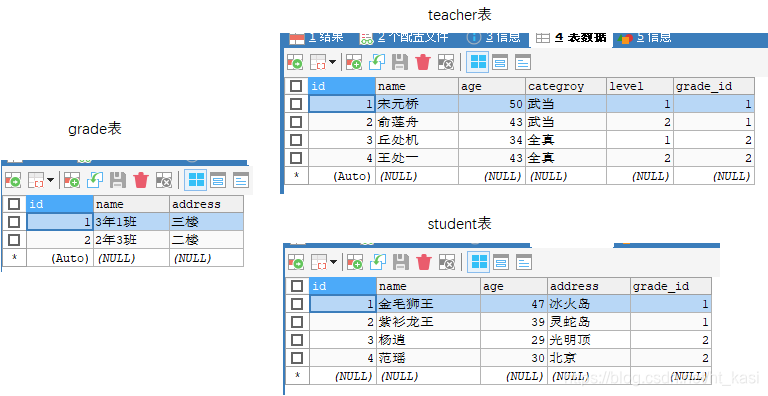
Task: Check the row checkbox for 丘处机
Action: (296, 140)
